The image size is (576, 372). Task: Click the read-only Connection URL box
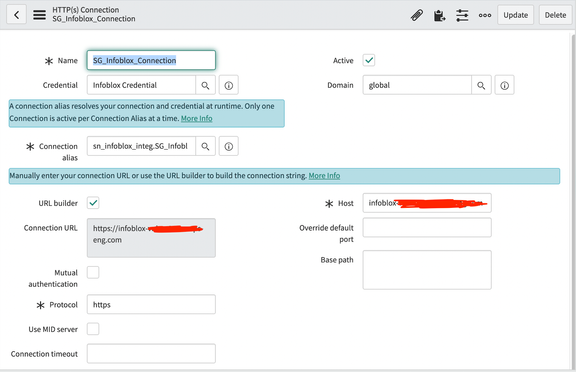click(151, 238)
